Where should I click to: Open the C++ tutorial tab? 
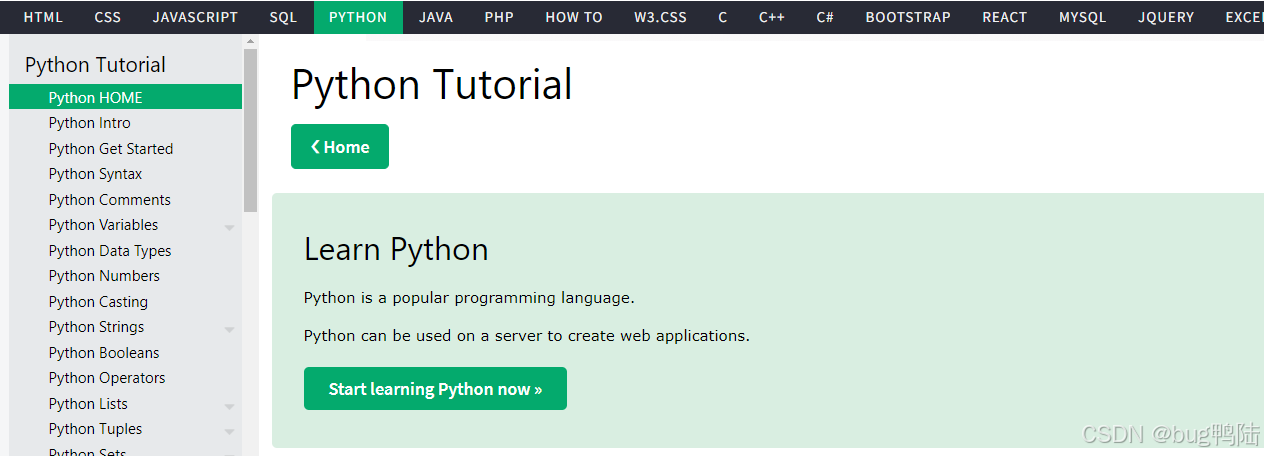(x=772, y=17)
